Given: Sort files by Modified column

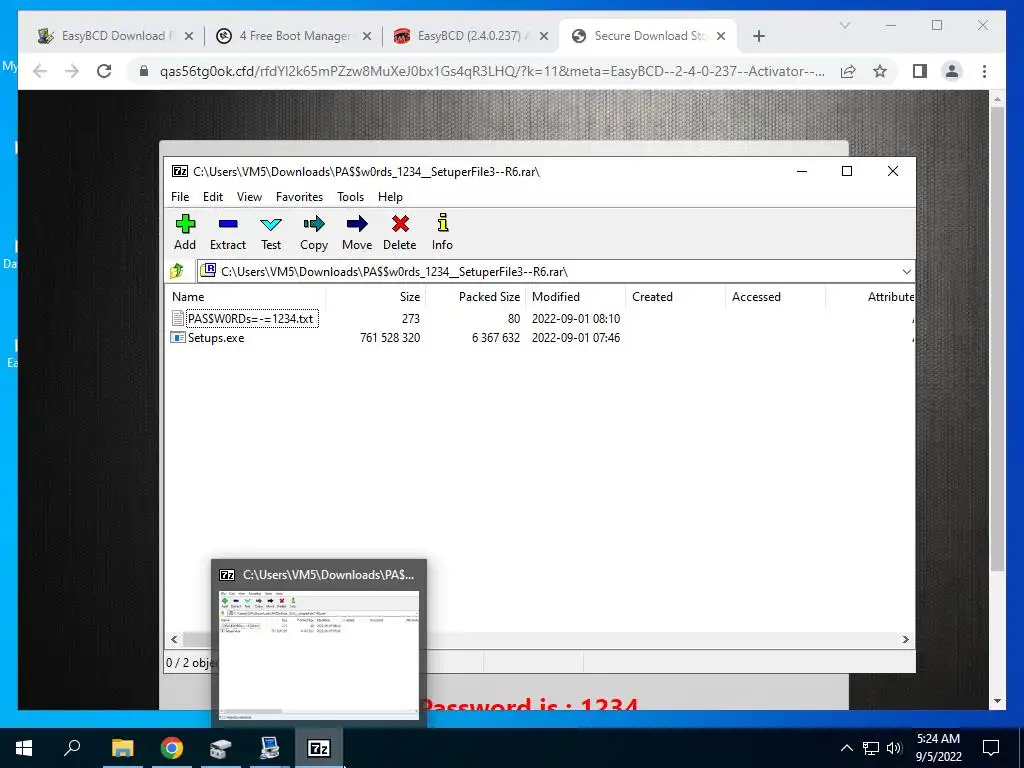Looking at the screenshot, I should pyautogui.click(x=575, y=296).
